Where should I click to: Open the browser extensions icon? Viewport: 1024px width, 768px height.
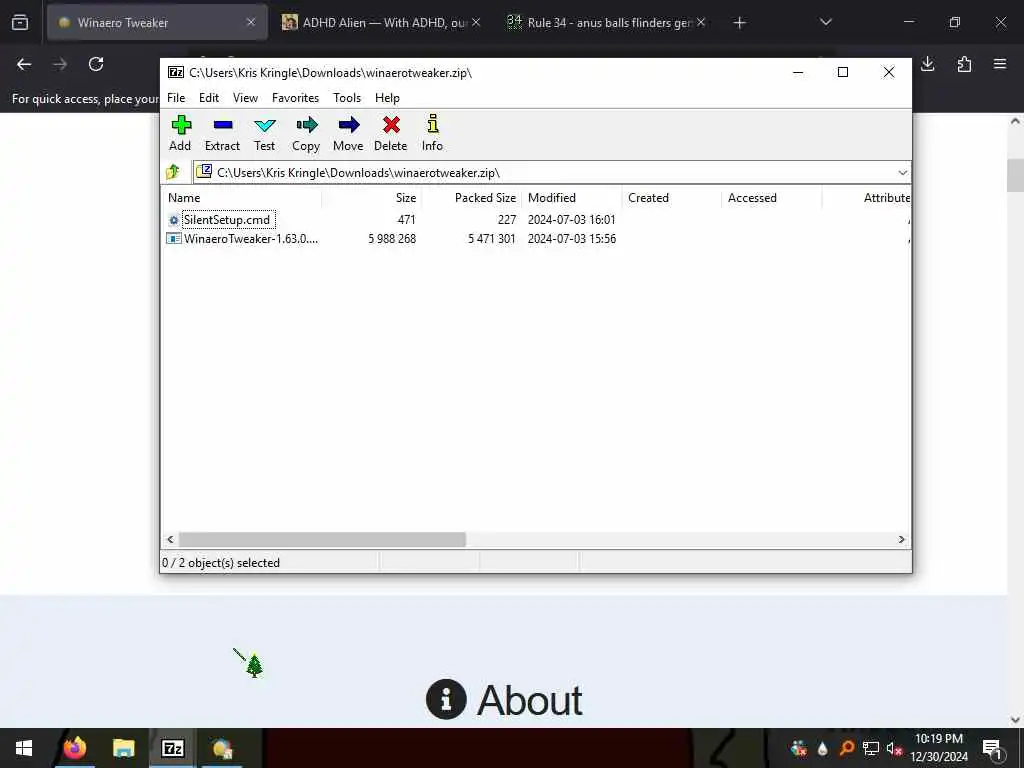(x=964, y=64)
